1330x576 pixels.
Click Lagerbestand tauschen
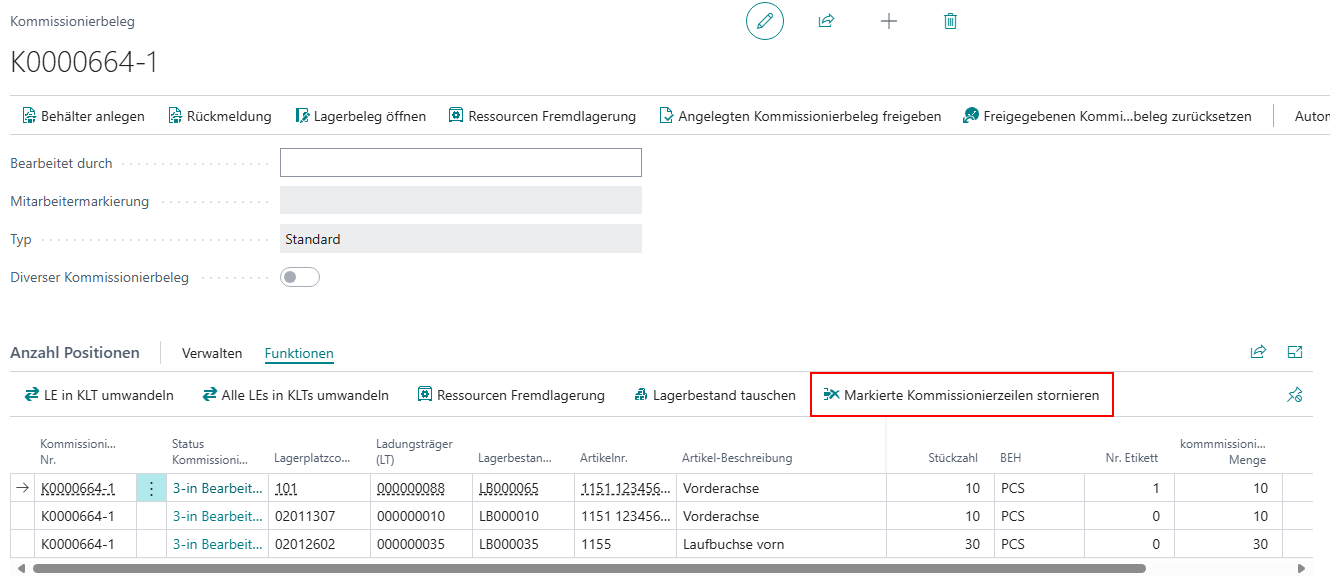click(x=715, y=395)
